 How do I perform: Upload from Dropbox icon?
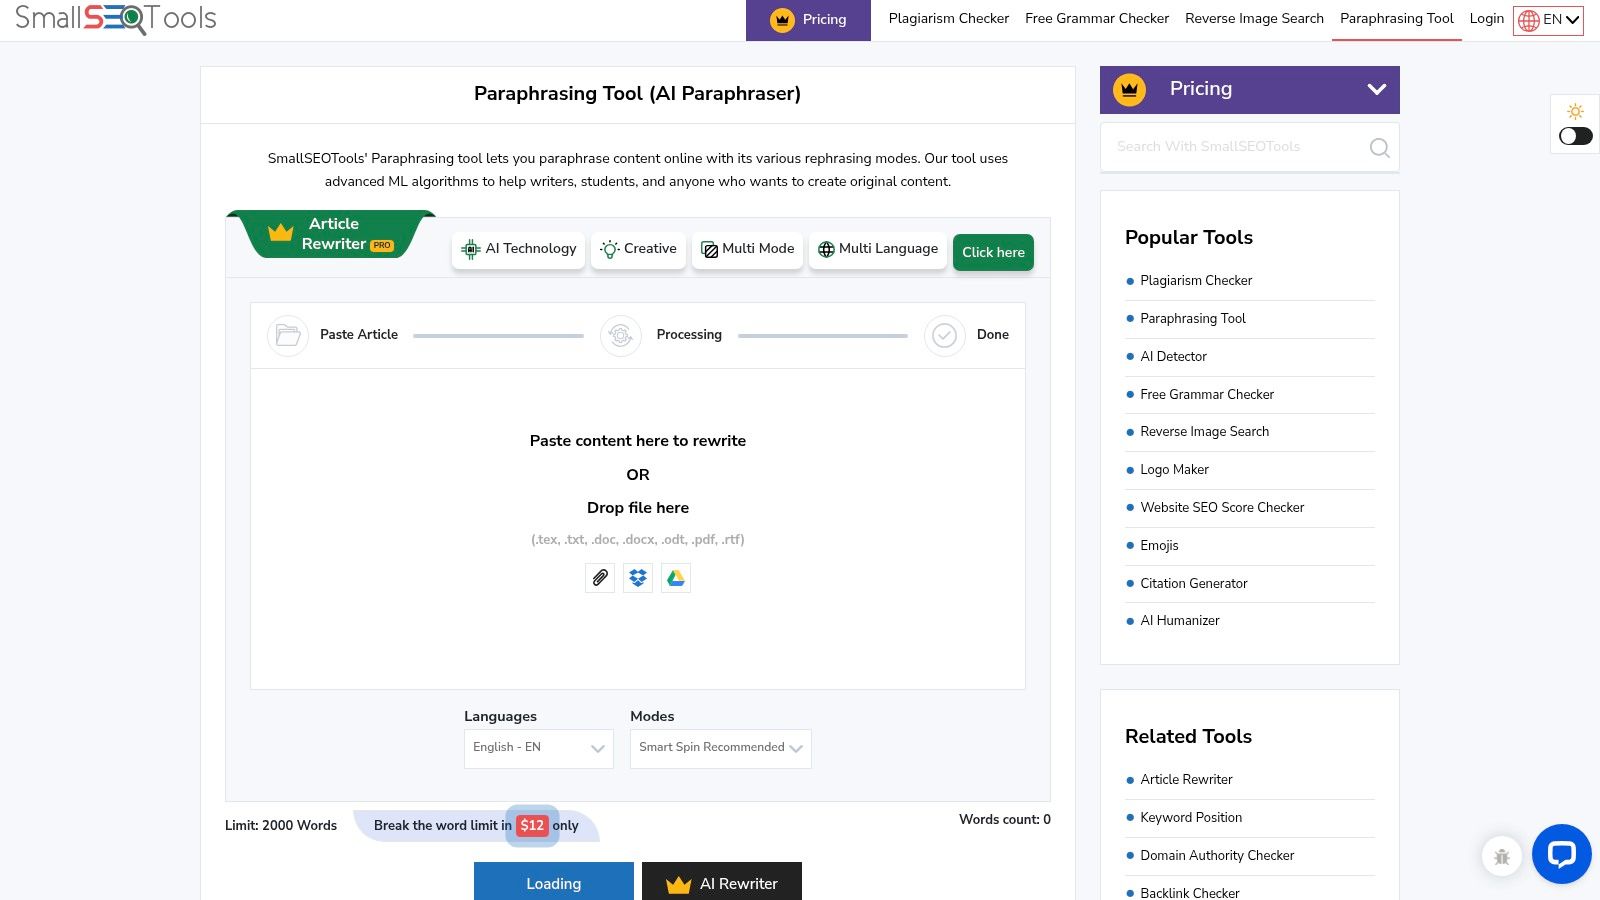coord(638,578)
